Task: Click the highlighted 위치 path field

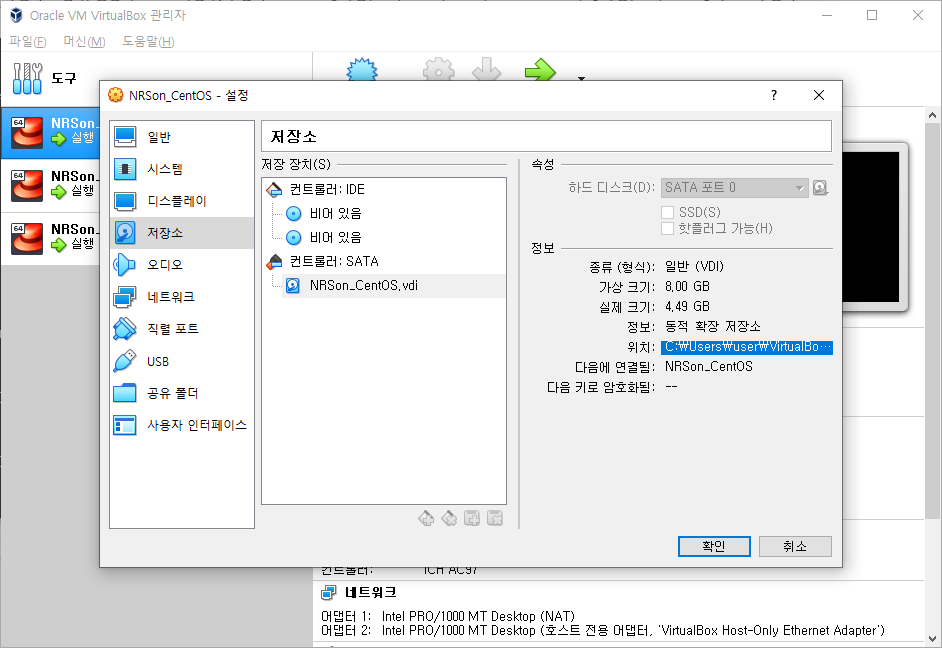Action: [x=747, y=347]
